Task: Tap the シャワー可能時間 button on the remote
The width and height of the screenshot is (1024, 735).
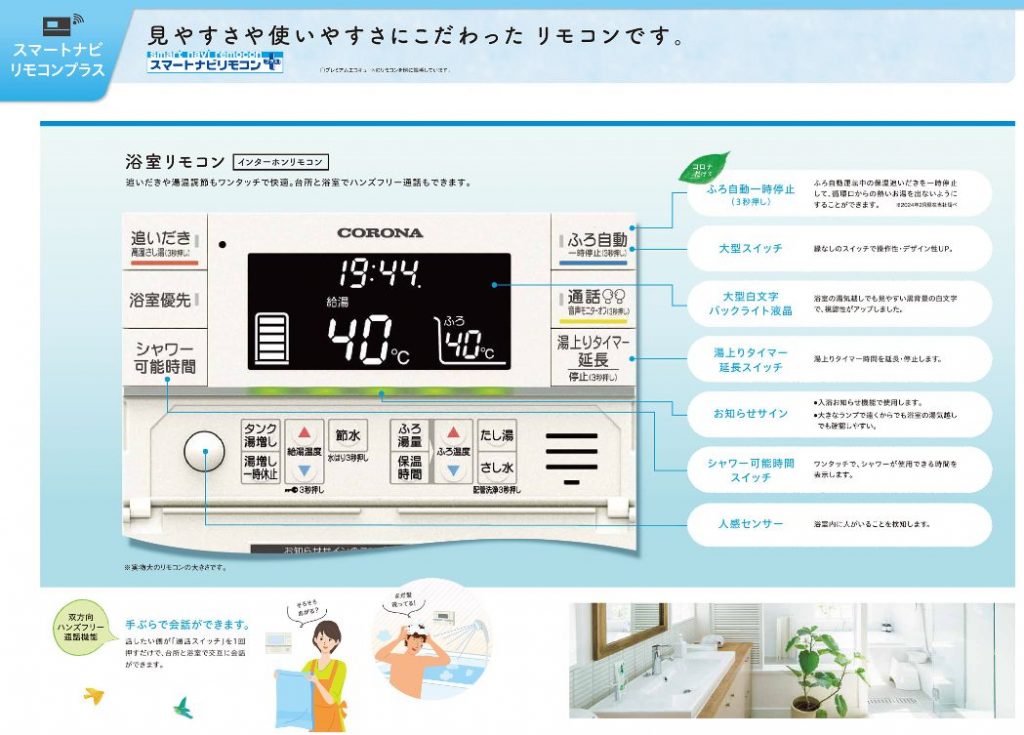Action: [165, 357]
